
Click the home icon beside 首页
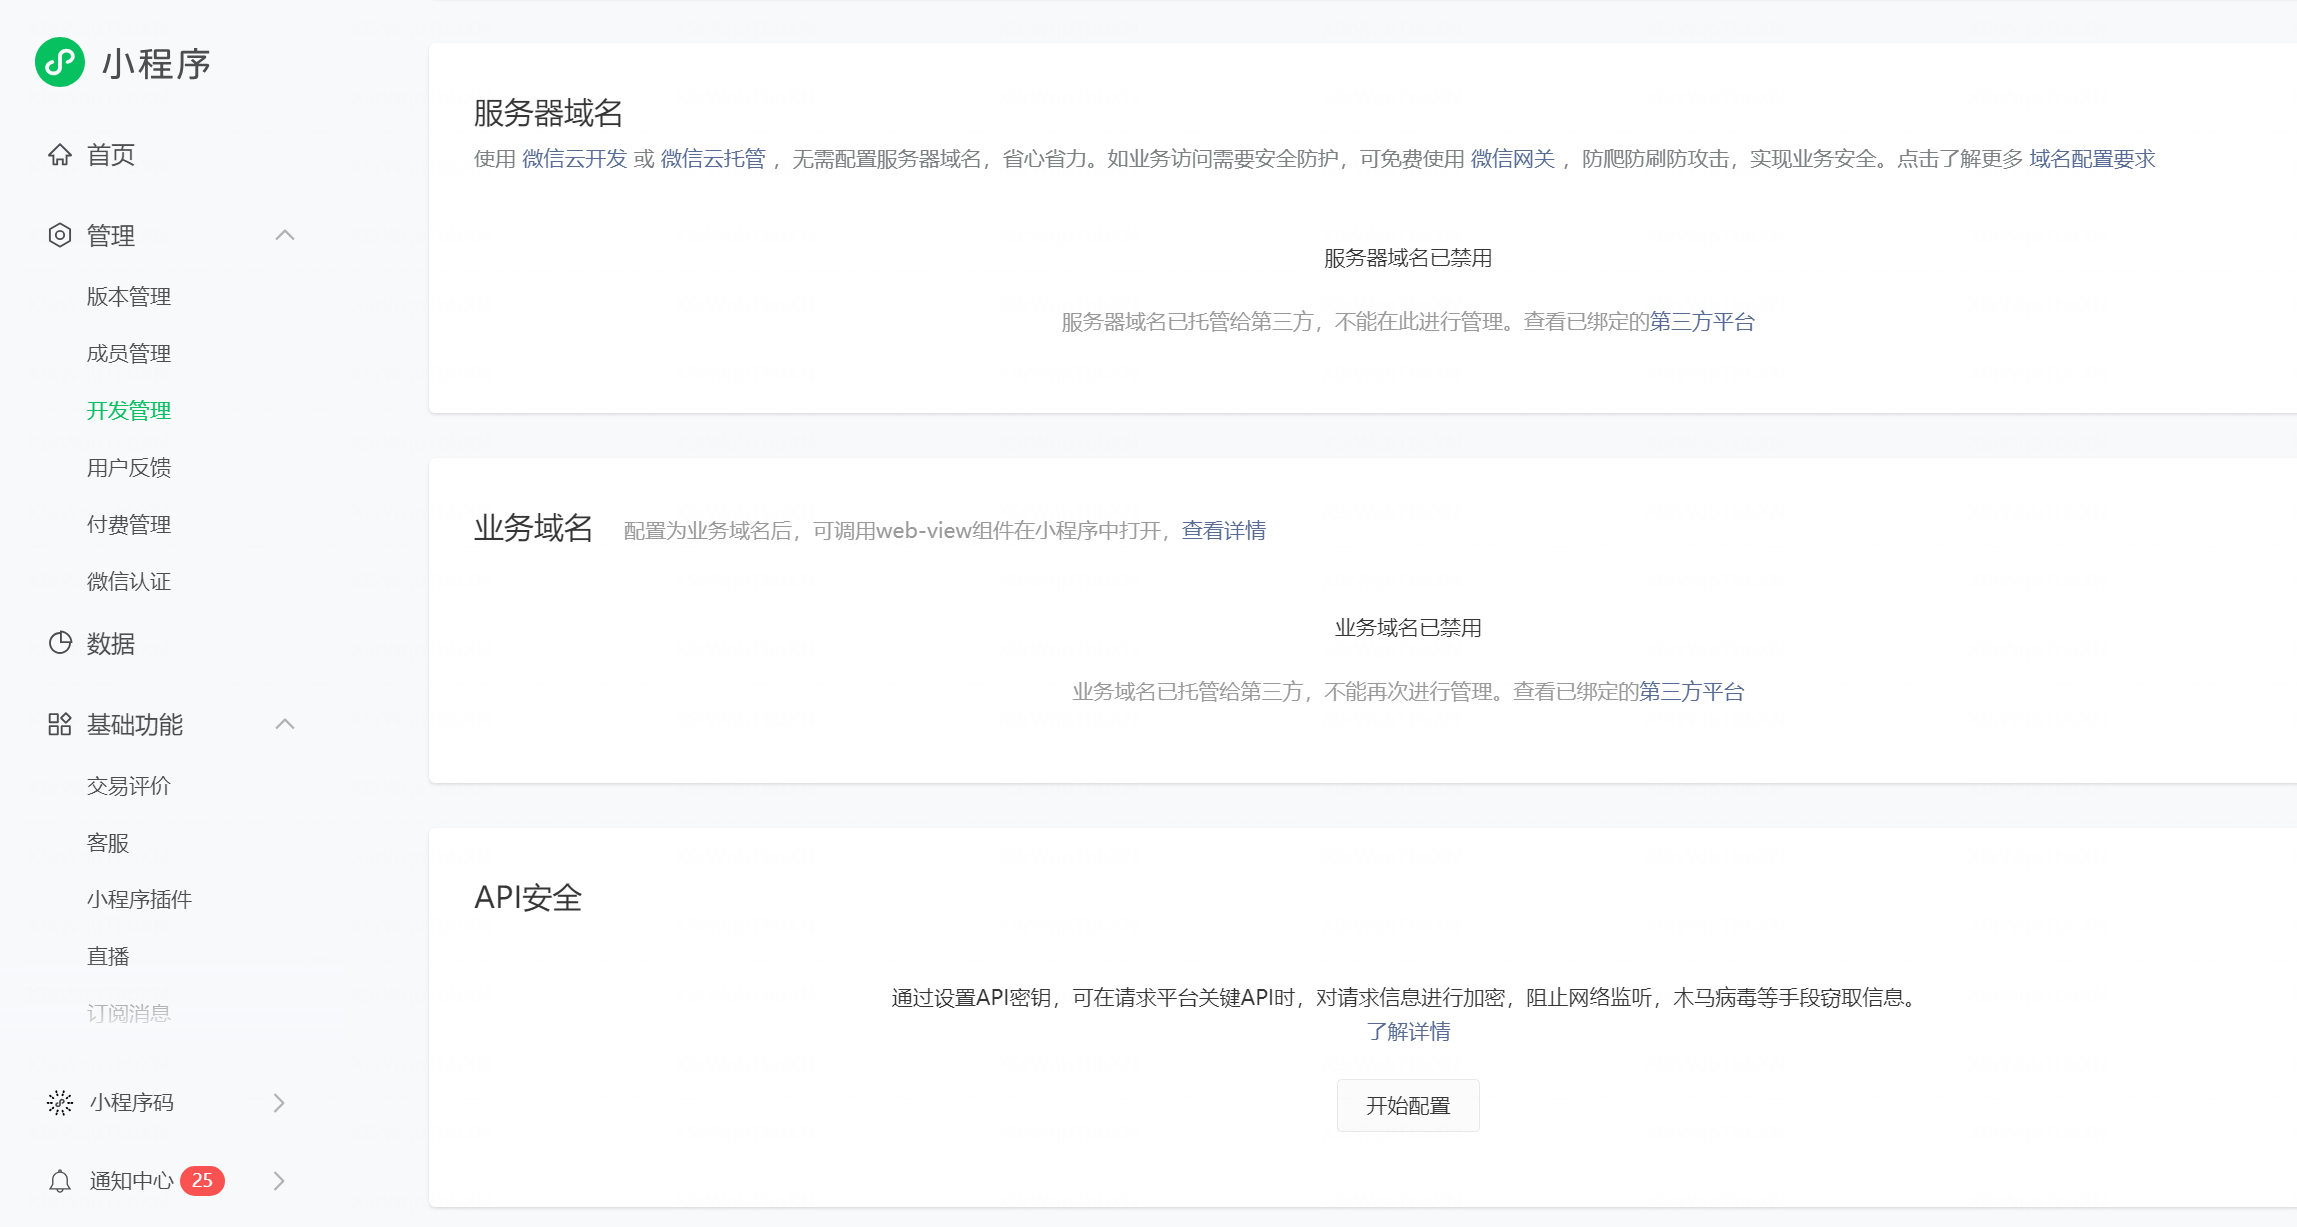tap(60, 155)
